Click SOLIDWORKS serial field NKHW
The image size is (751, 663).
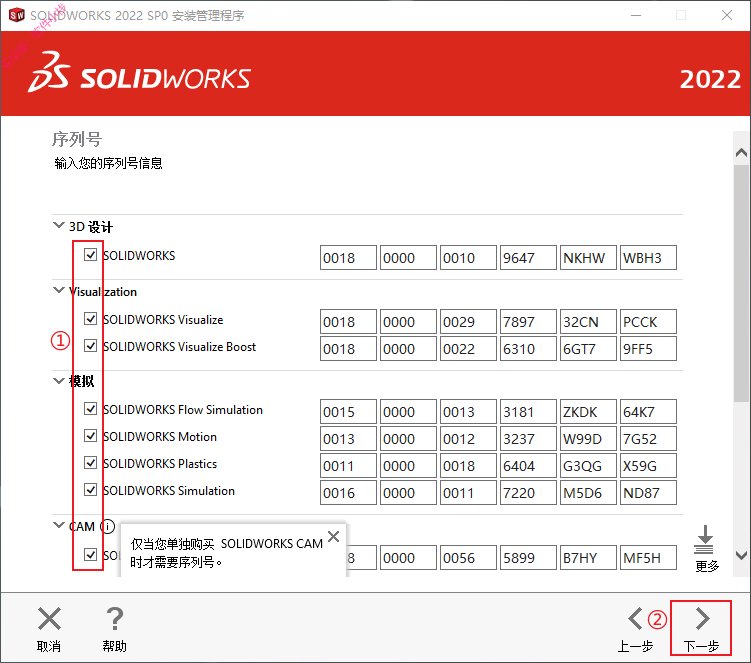click(588, 258)
